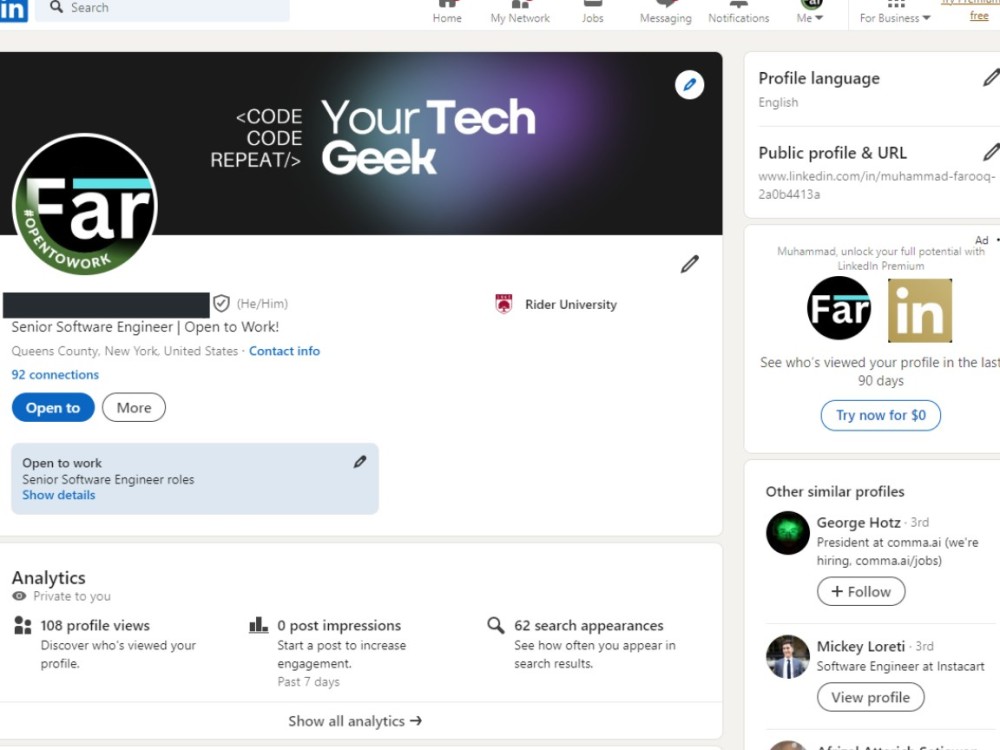
Task: Open 0 post impressions analytics
Action: [x=339, y=625]
